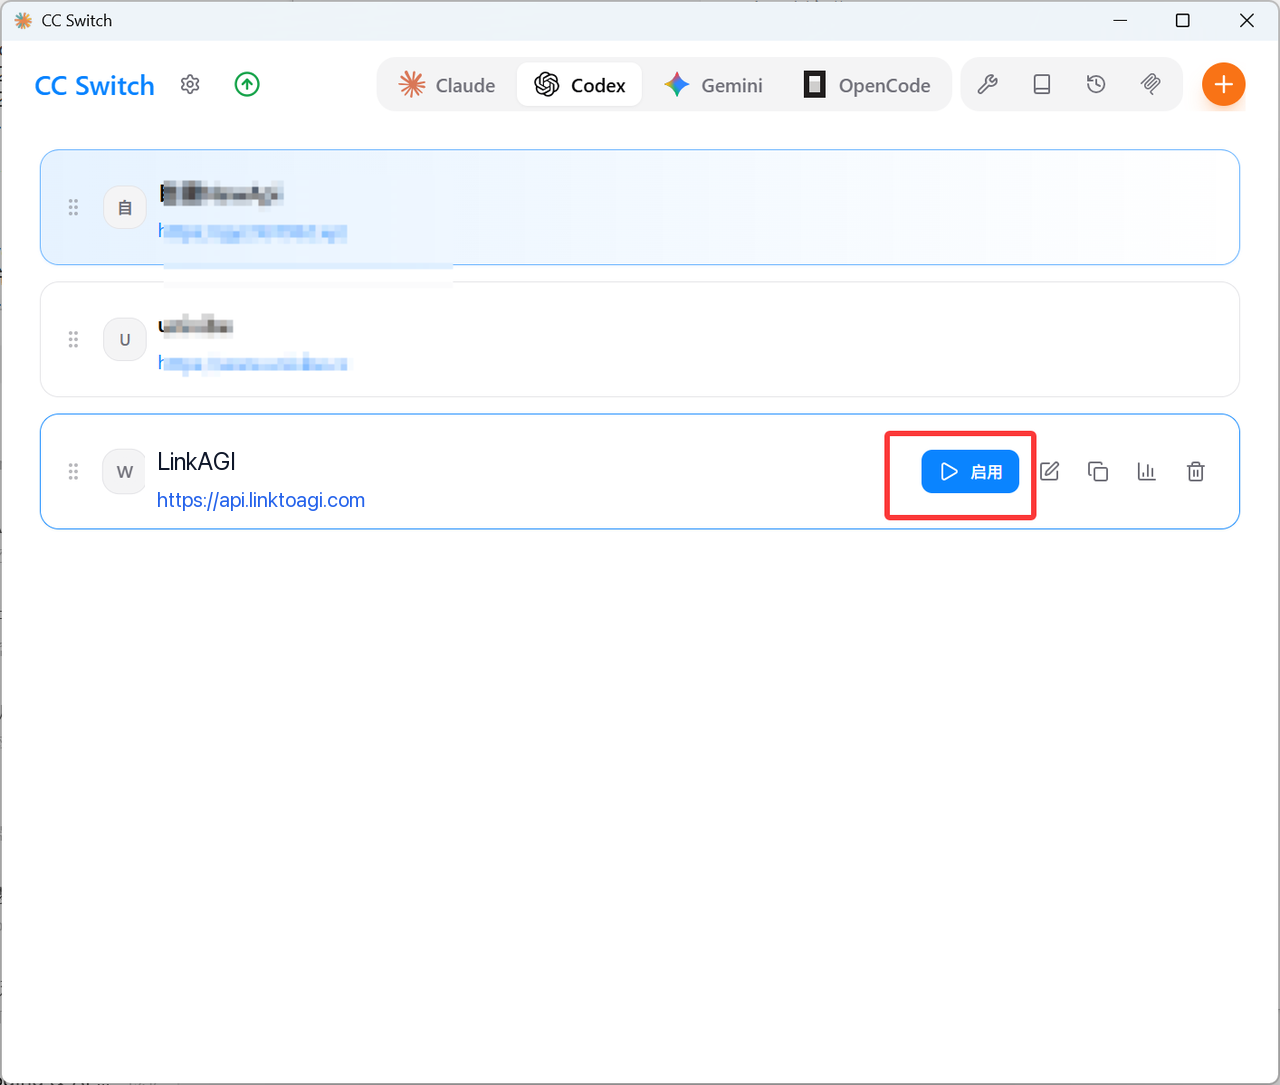Switch to the OpenCode tab
Viewport: 1280px width, 1085px height.
(867, 85)
